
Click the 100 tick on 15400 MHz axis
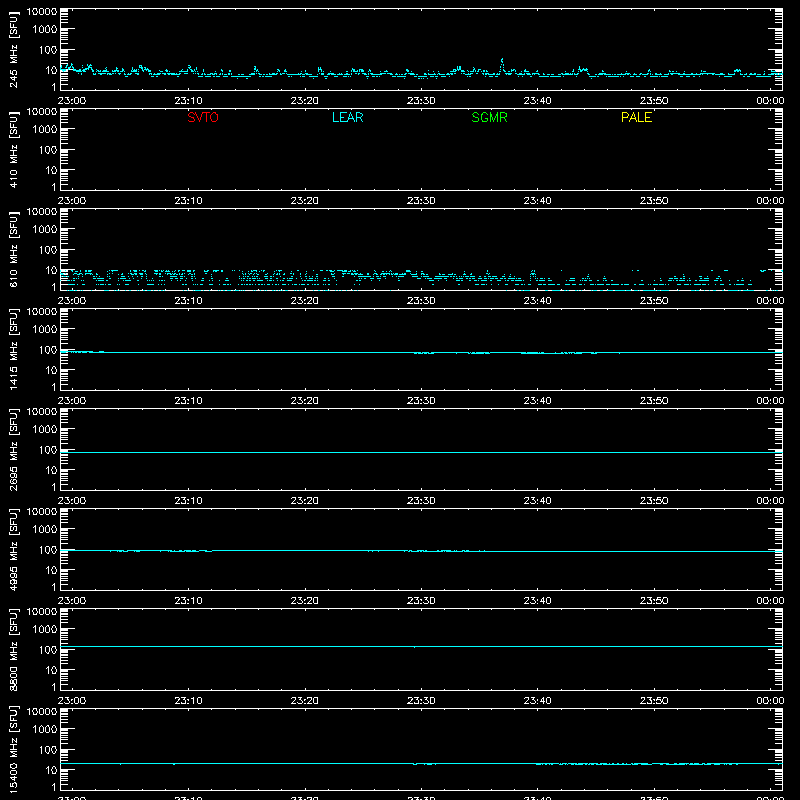(48, 750)
